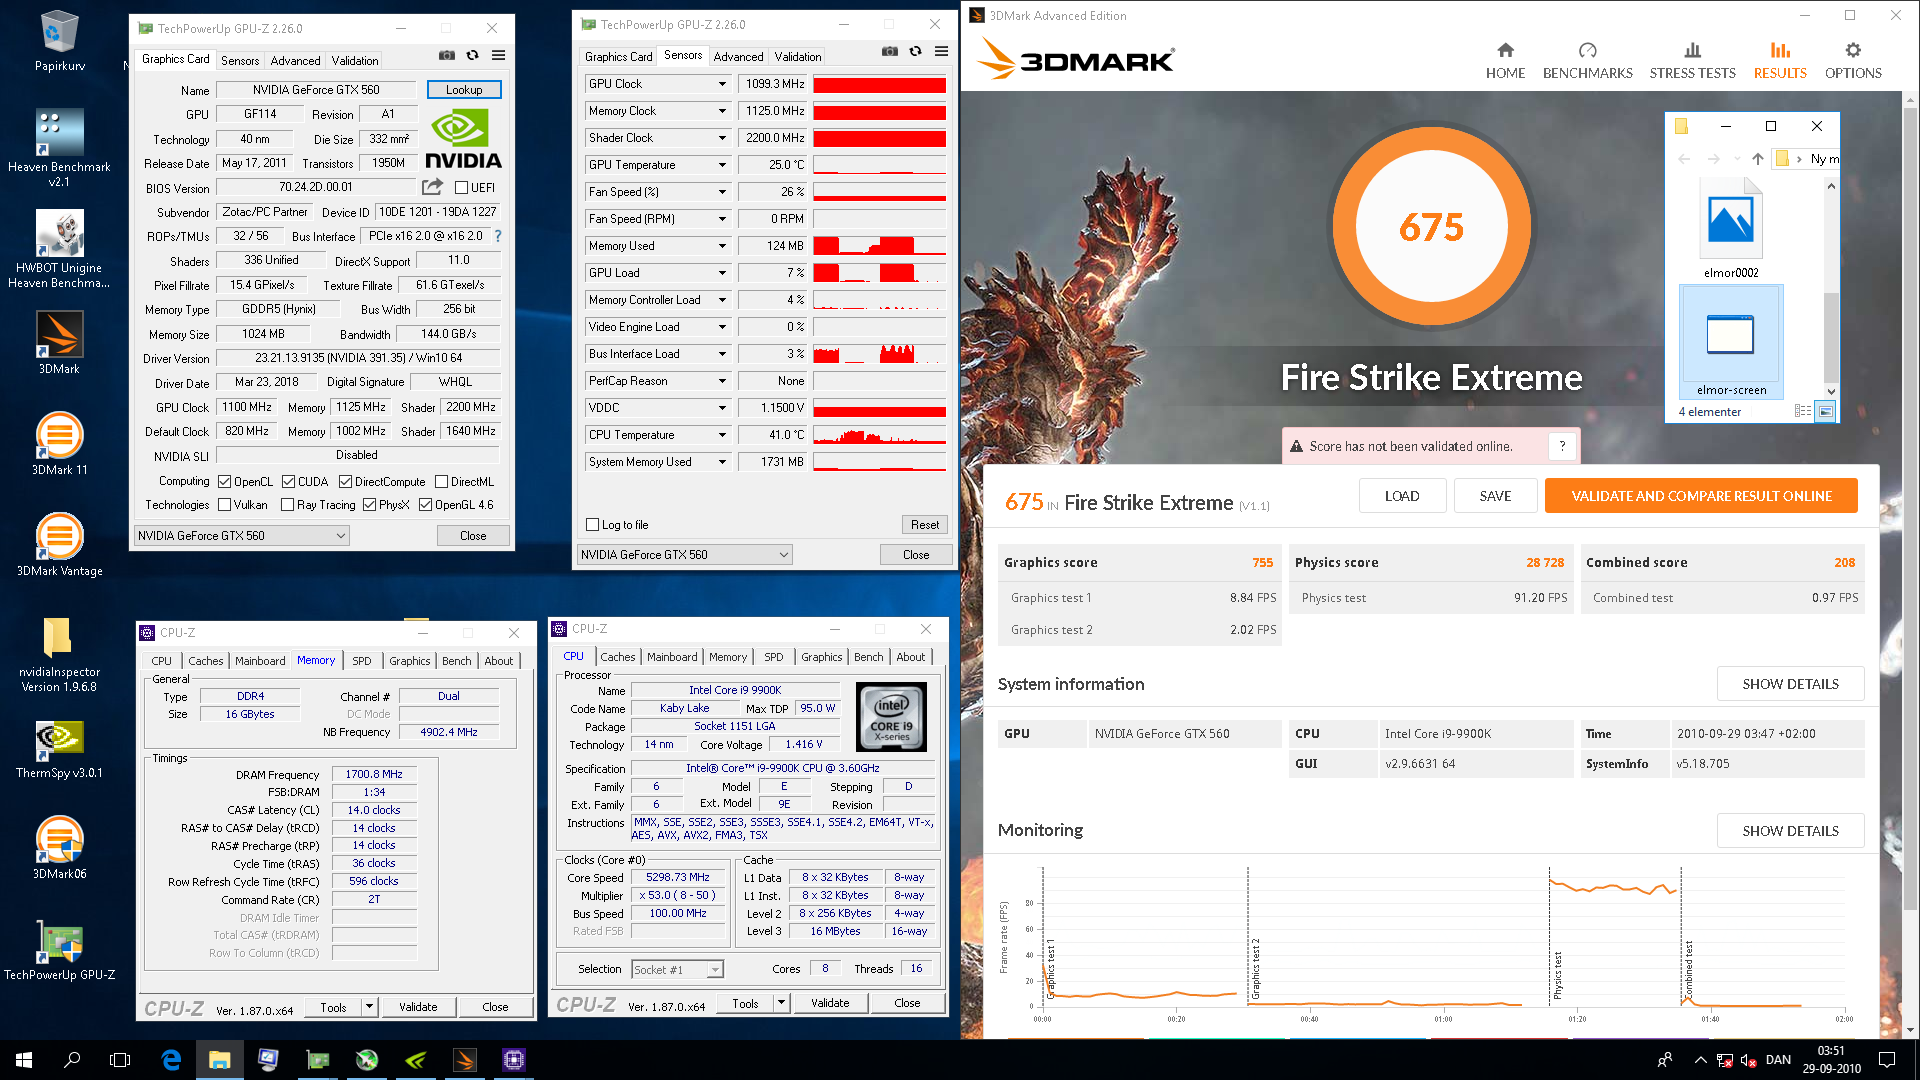This screenshot has height=1080, width=1920.
Task: Open nvidiaInspector folder on desktop
Action: pyautogui.click(x=59, y=654)
